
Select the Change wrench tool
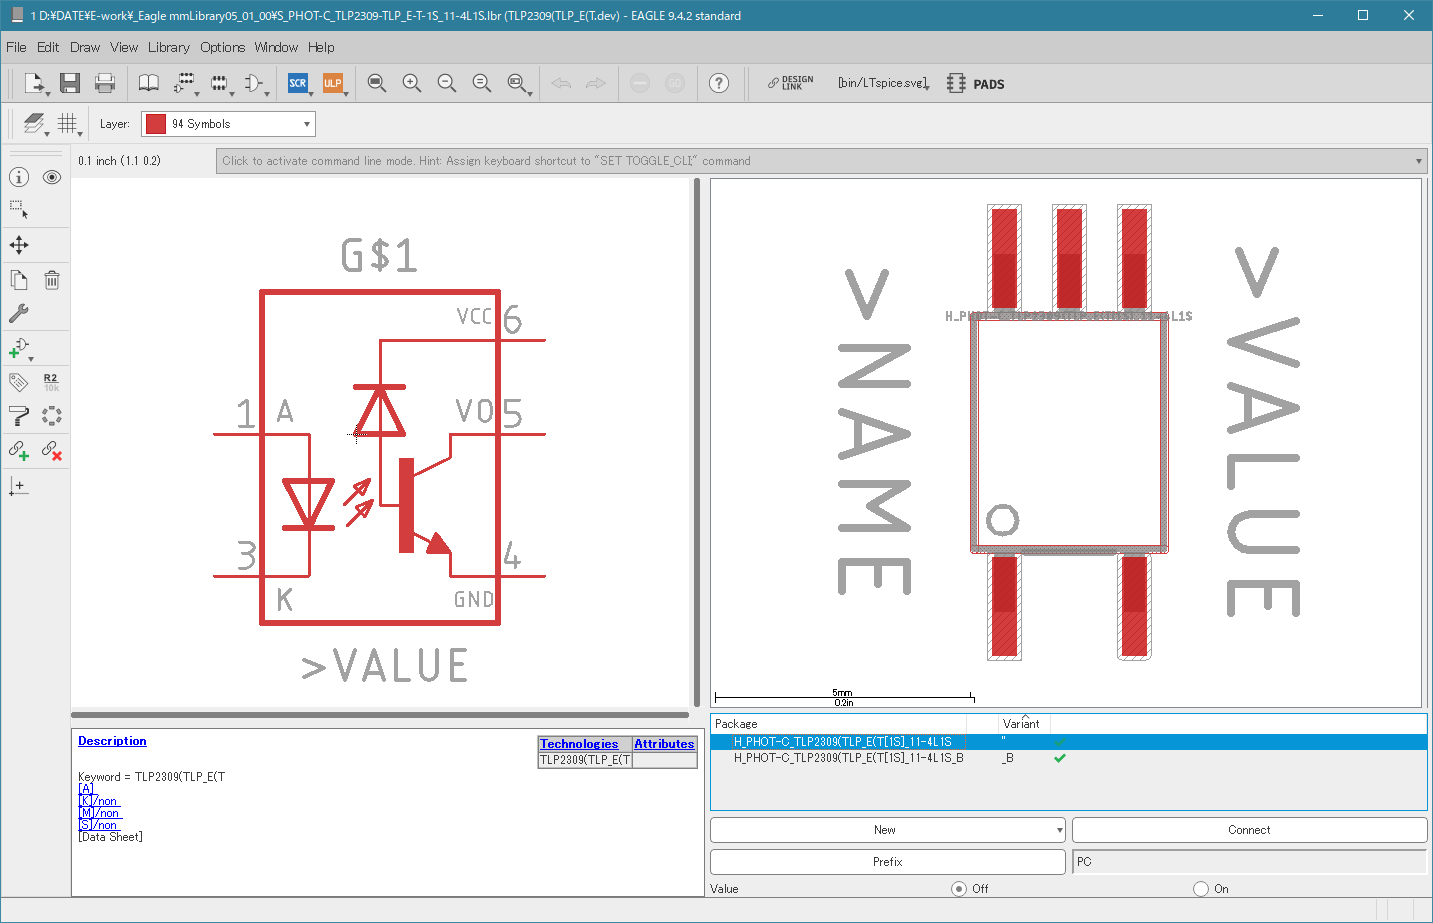coord(19,313)
